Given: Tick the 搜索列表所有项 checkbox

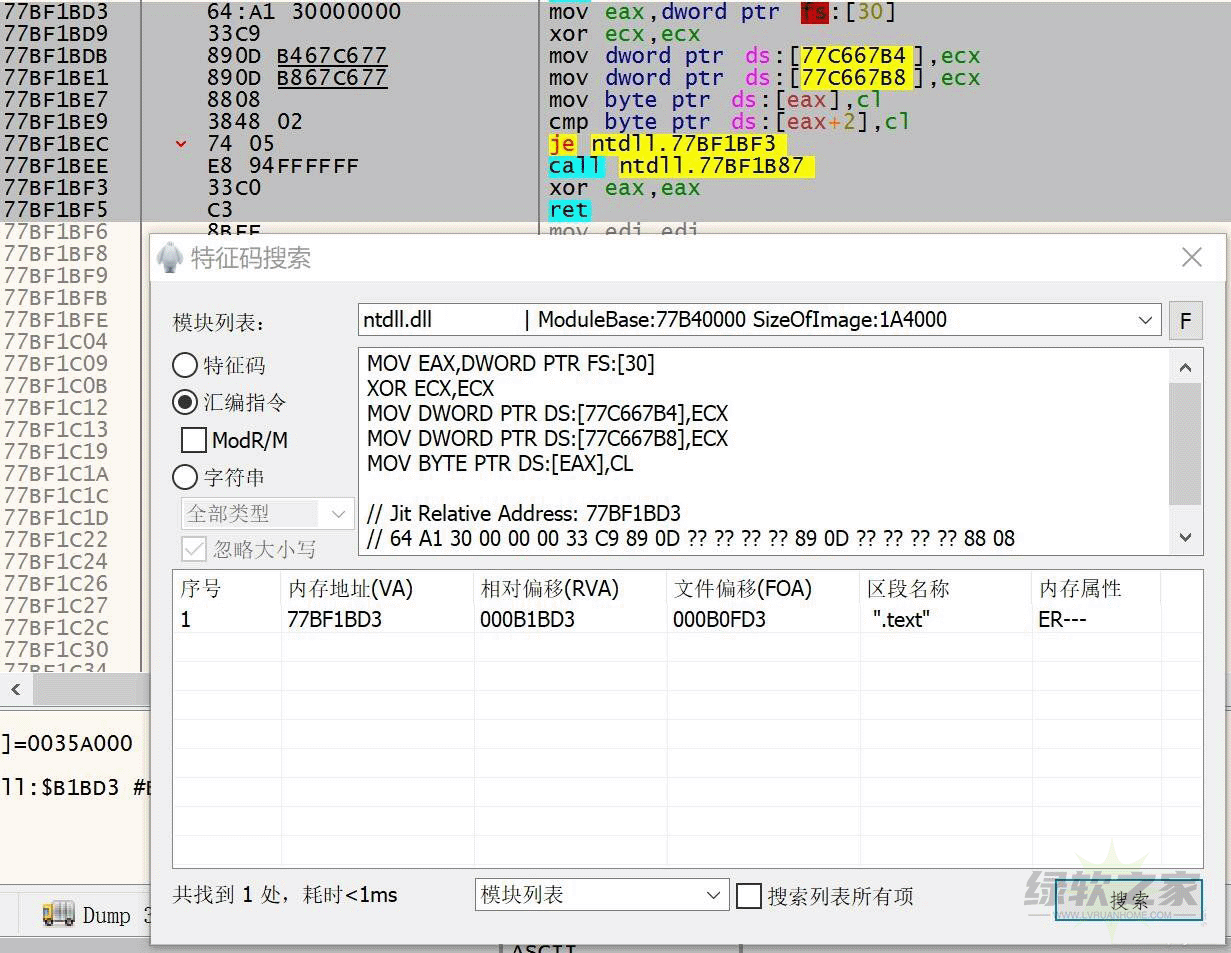Looking at the screenshot, I should coord(748,896).
